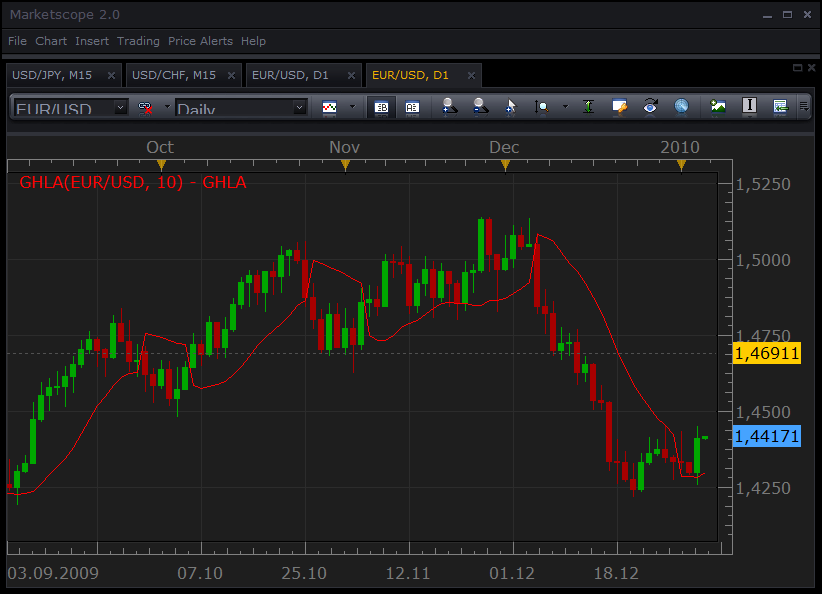Select the cursor pointer tool icon
The image size is (822, 594).
tap(511, 107)
